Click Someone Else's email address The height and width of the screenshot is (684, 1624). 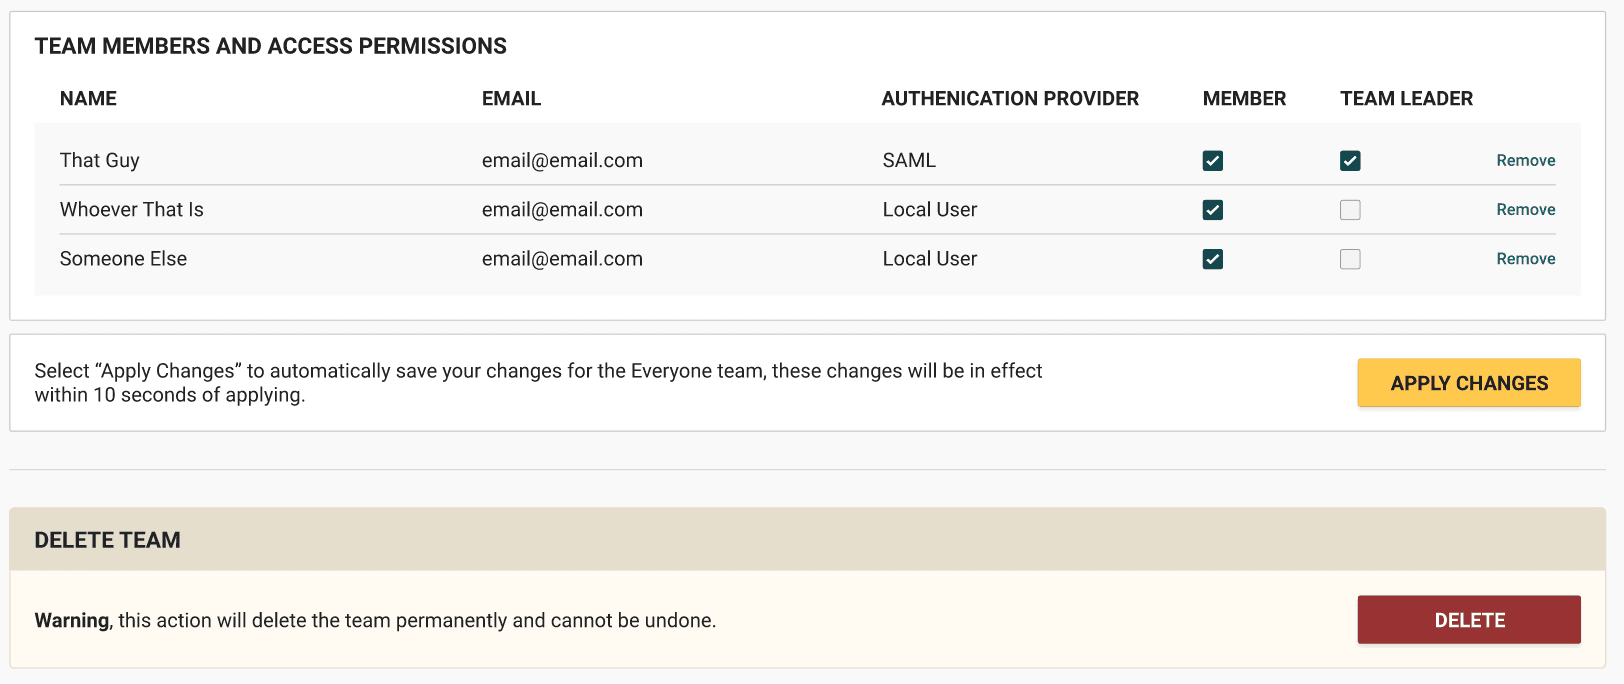[562, 258]
